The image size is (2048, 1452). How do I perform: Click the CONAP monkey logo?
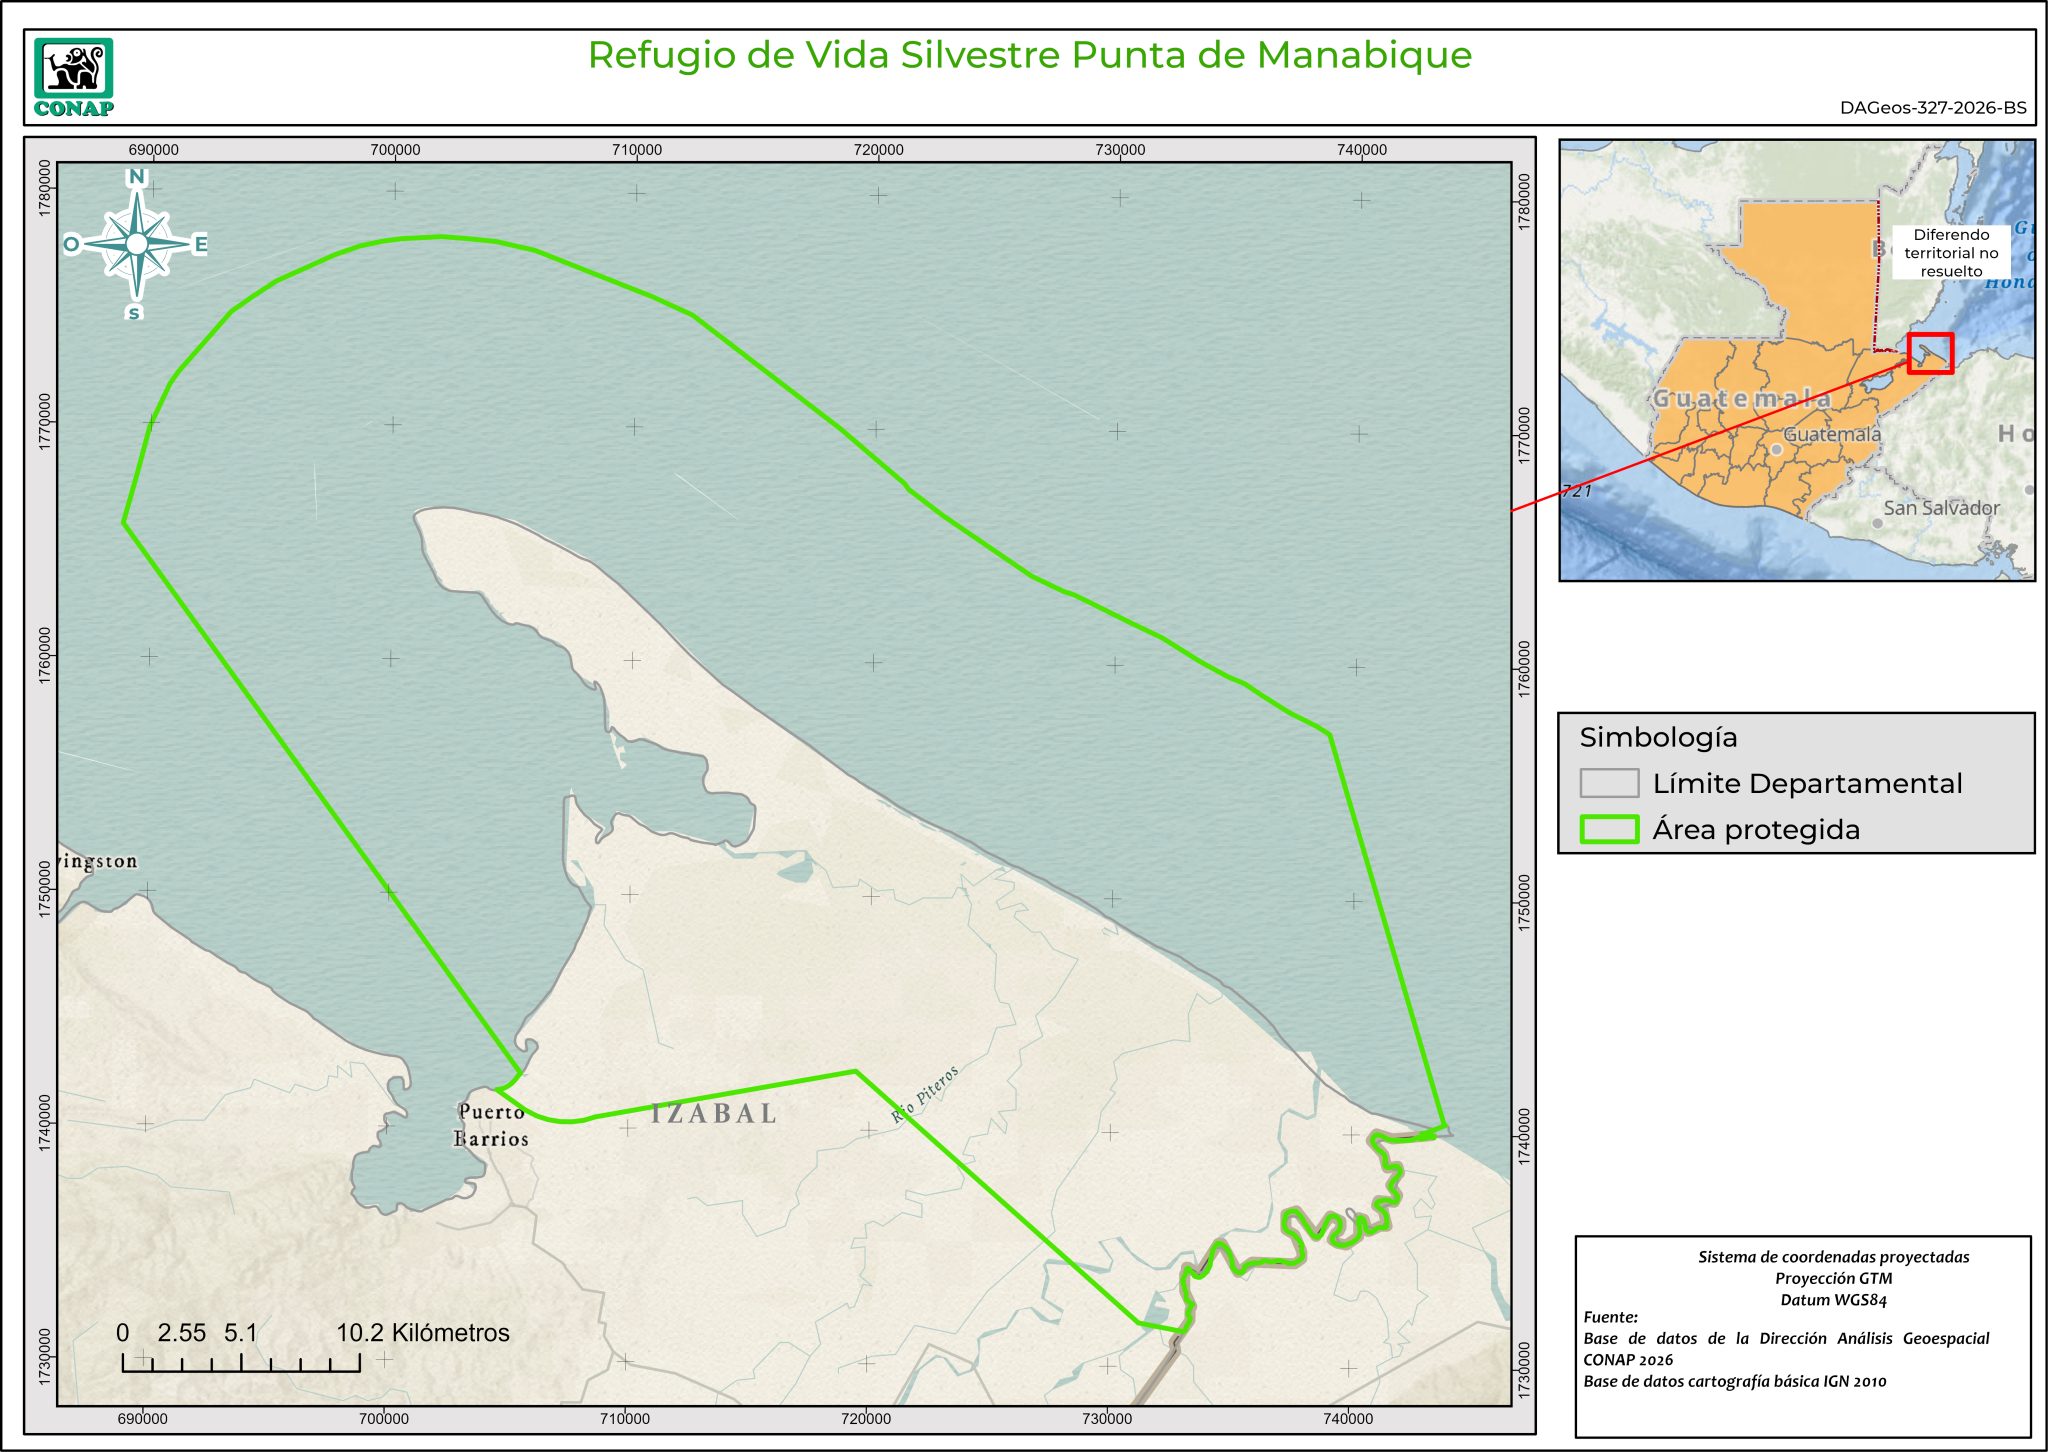pos(73,70)
